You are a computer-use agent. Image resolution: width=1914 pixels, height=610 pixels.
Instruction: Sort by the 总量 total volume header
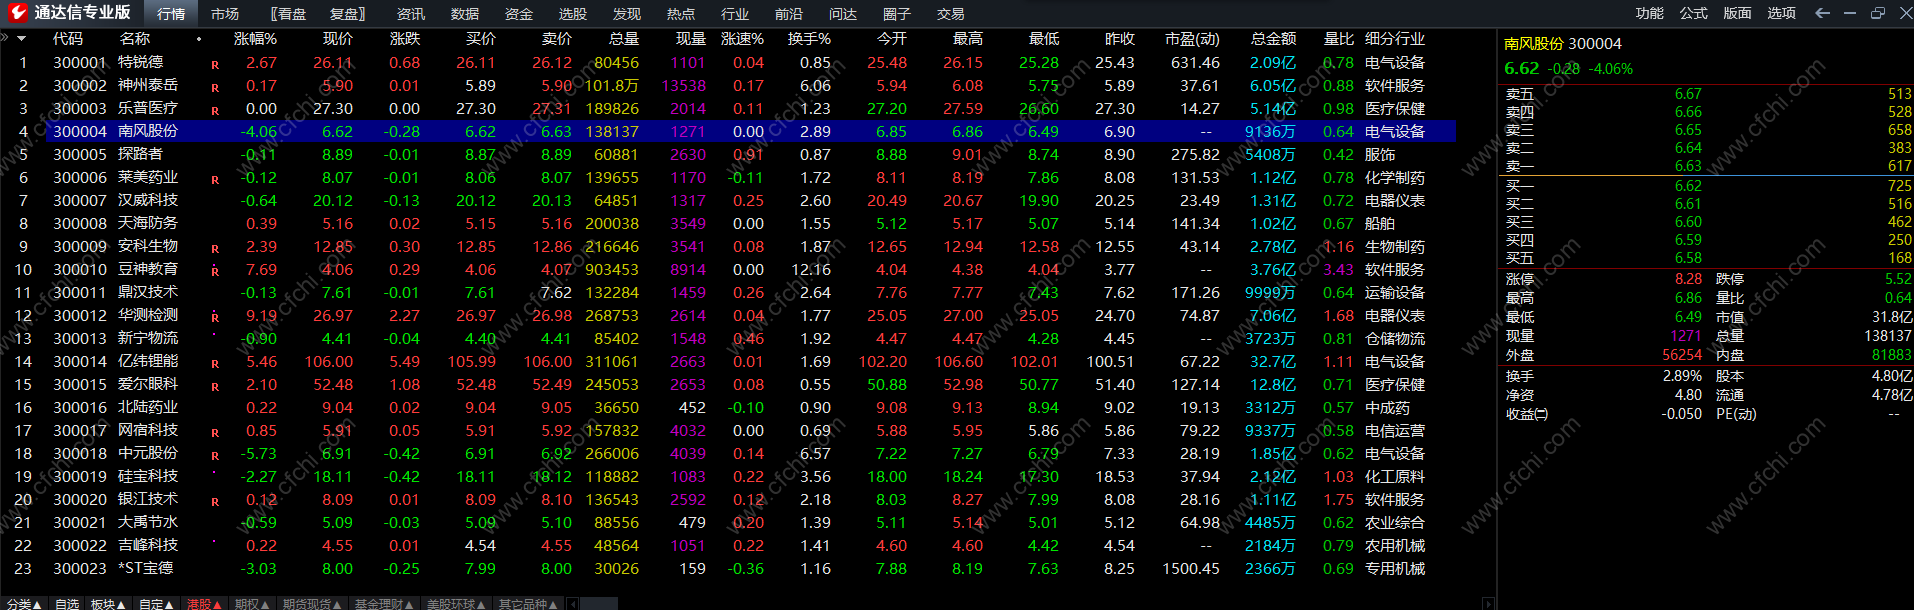[624, 39]
